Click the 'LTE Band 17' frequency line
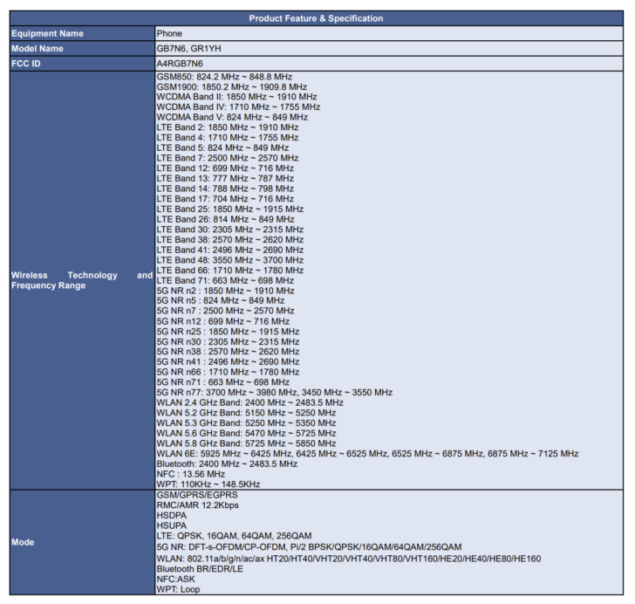Viewport: 635px width, 604px height. tap(225, 198)
